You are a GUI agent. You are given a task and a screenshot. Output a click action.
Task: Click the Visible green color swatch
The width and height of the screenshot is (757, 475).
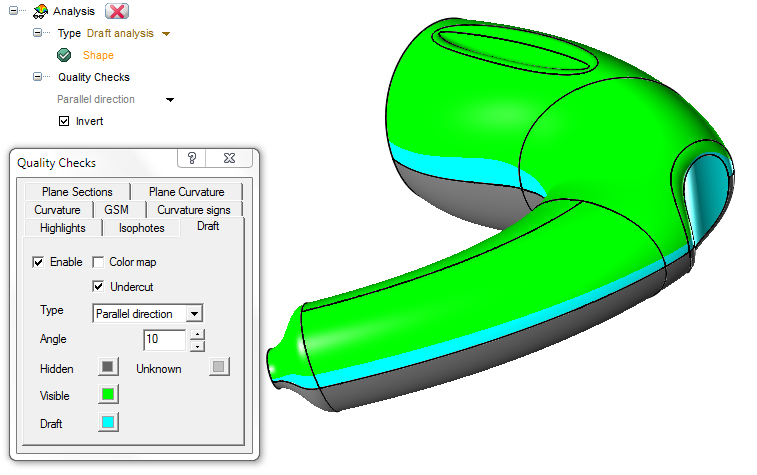107,395
